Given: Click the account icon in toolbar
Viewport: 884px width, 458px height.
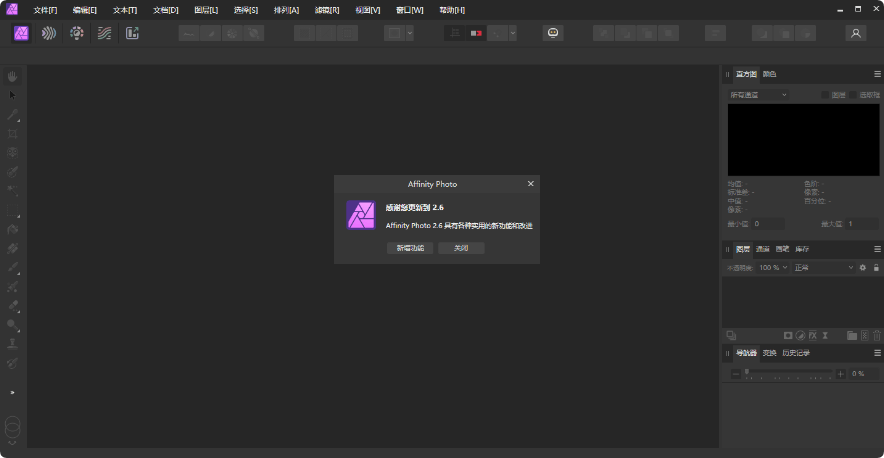Looking at the screenshot, I should click(x=855, y=33).
